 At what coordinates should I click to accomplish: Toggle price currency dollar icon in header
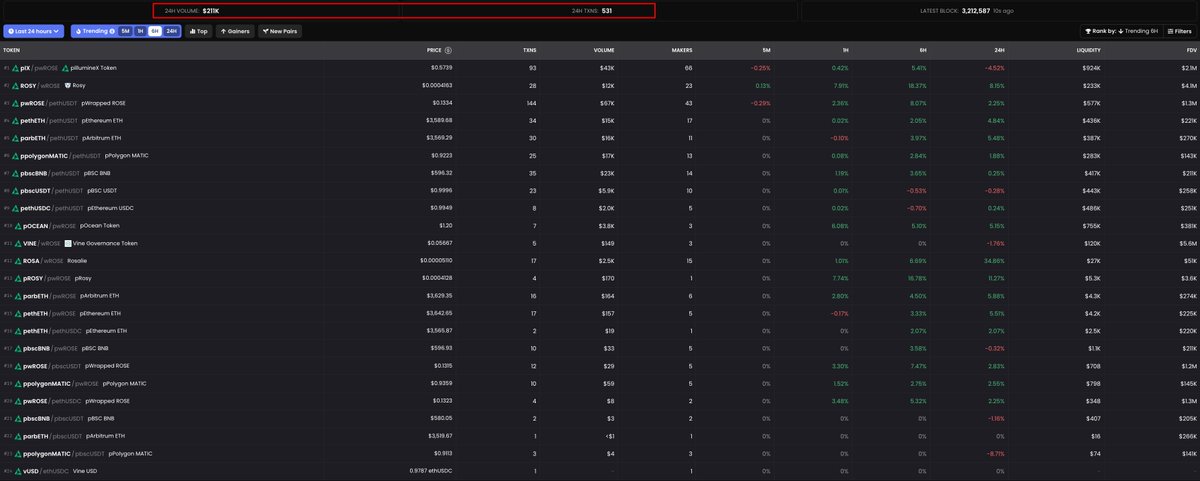pyautogui.click(x=448, y=49)
